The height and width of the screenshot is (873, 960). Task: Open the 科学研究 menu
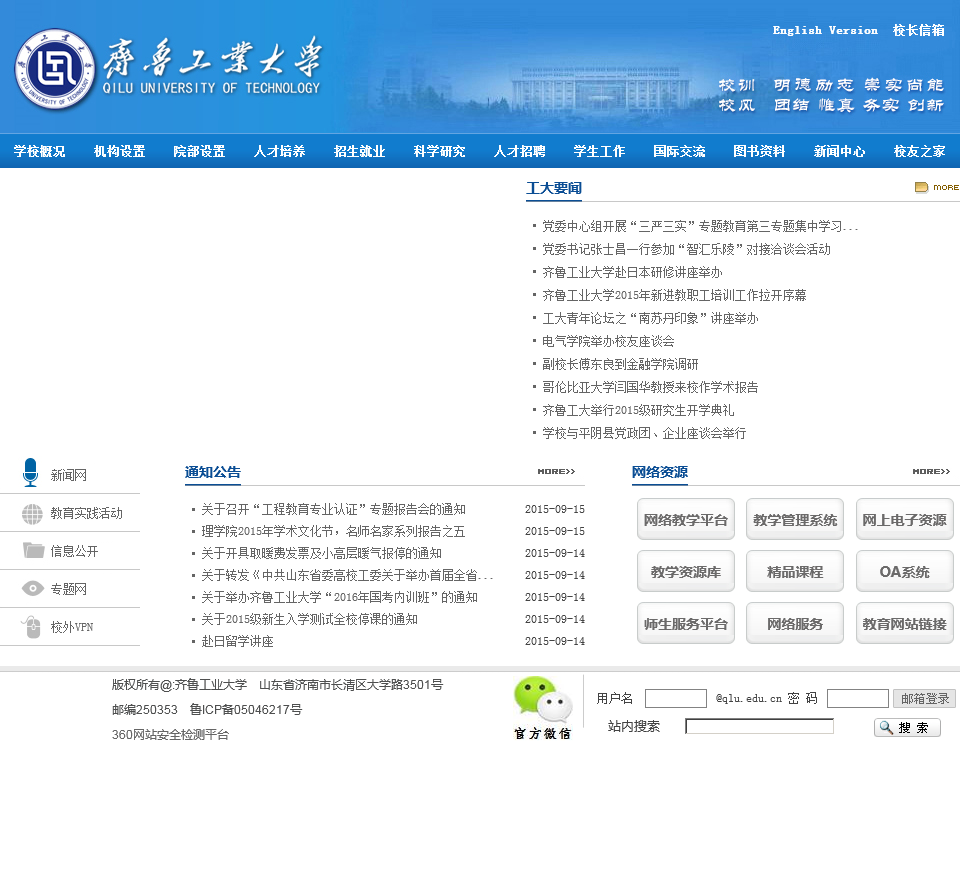pyautogui.click(x=439, y=151)
